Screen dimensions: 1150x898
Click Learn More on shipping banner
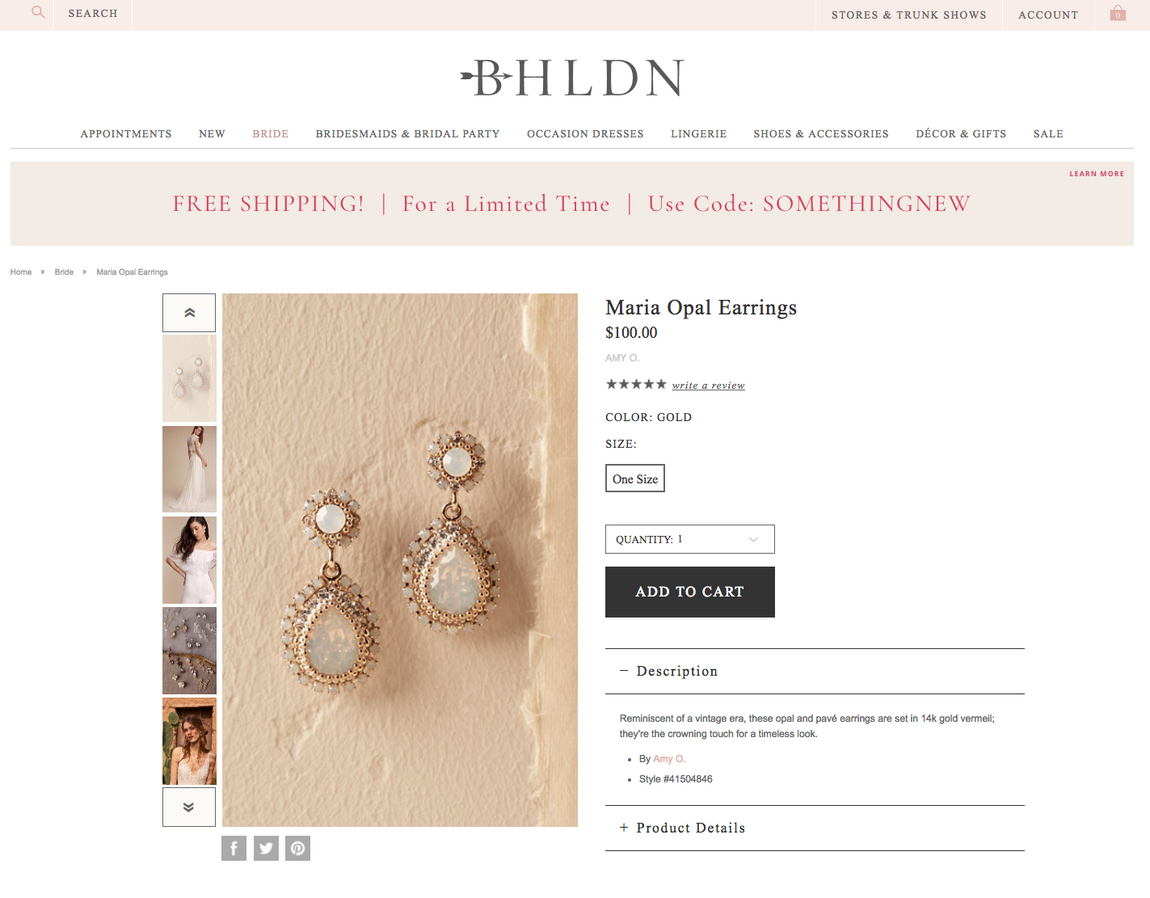pyautogui.click(x=1096, y=174)
